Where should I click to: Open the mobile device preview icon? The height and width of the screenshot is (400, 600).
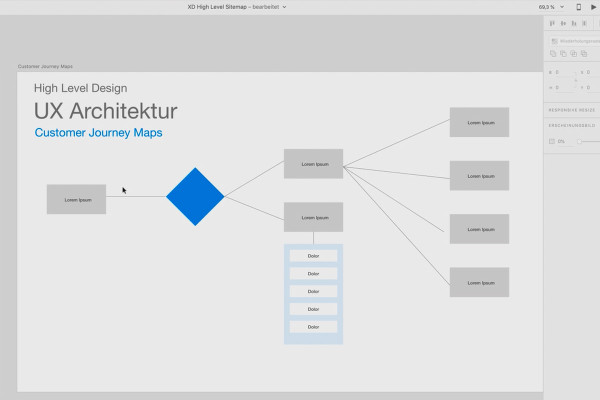pyautogui.click(x=579, y=7)
